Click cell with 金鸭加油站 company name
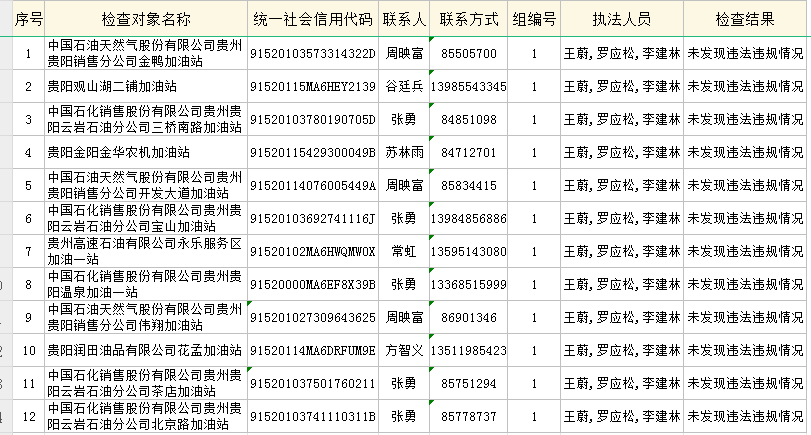The height and width of the screenshot is (435, 811). [x=146, y=53]
